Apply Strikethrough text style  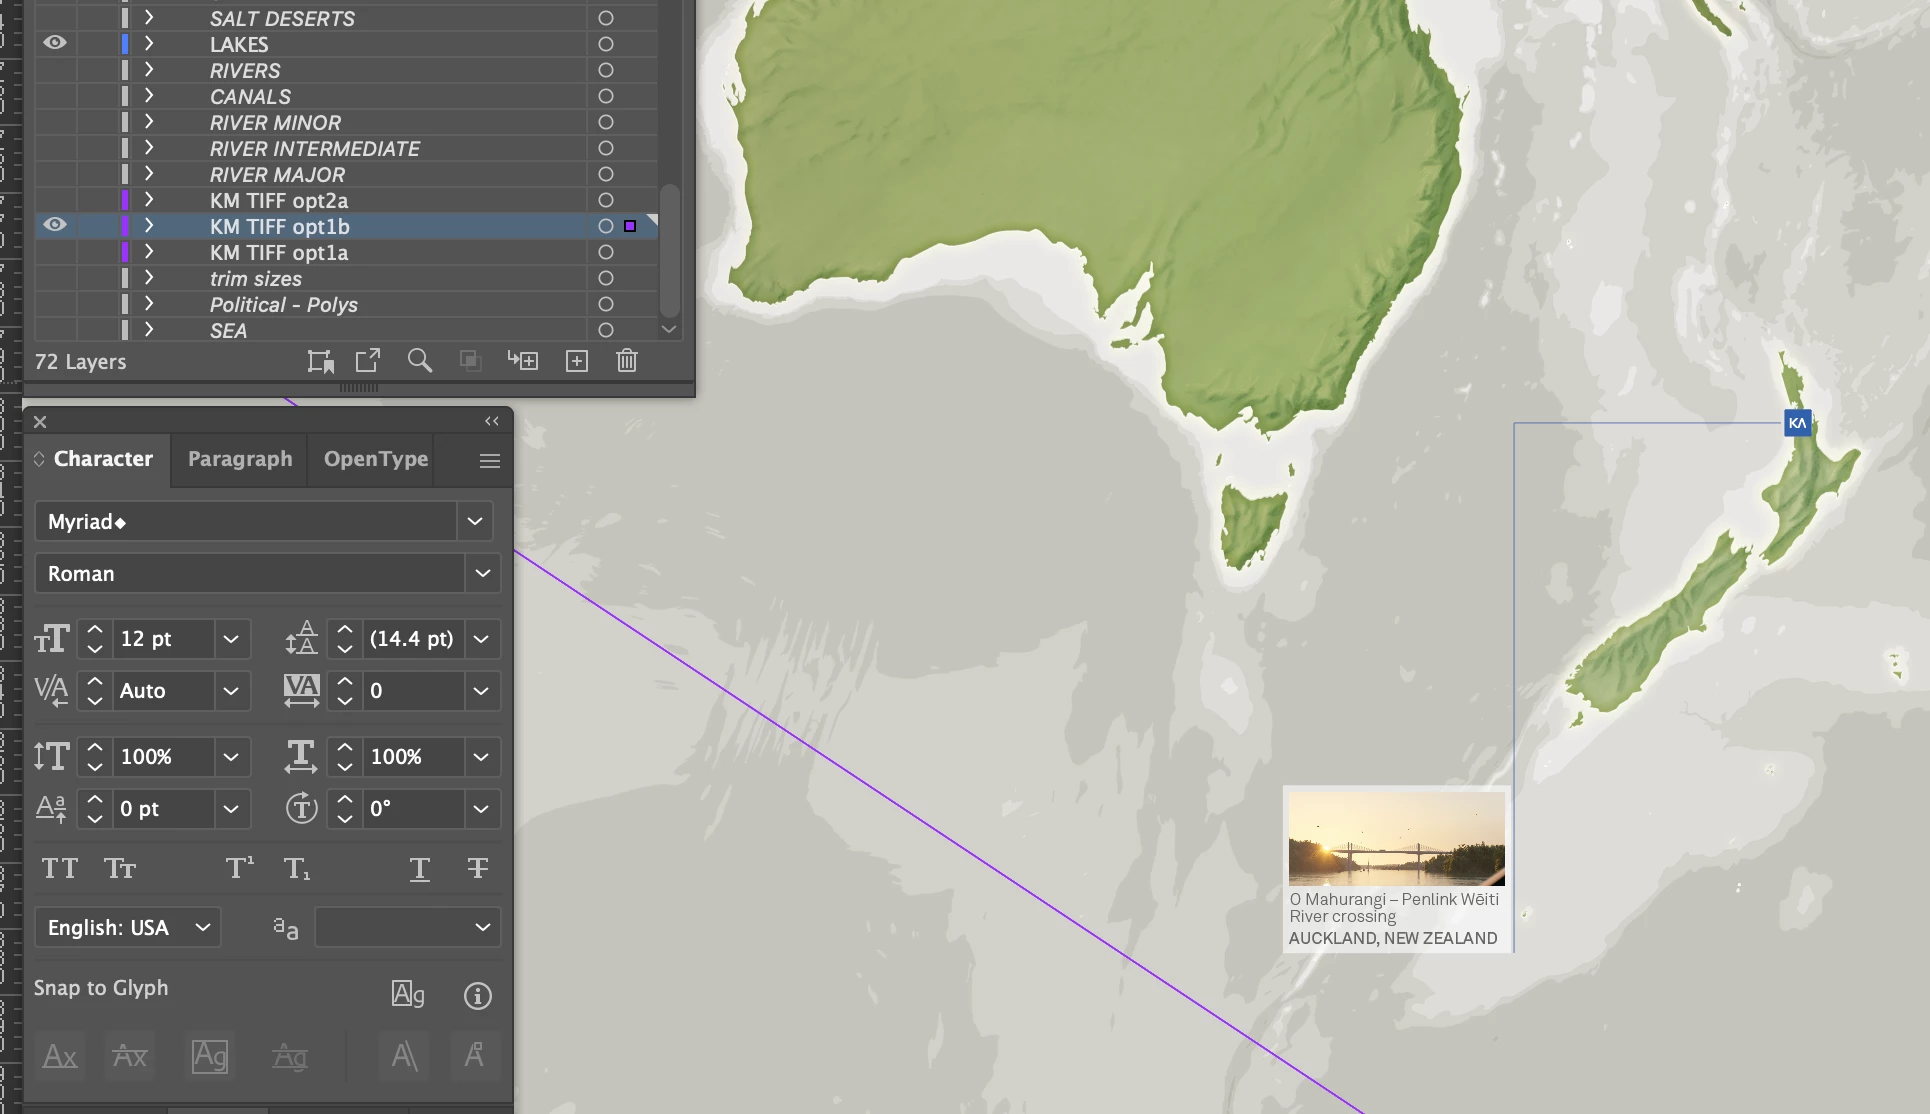pos(478,868)
